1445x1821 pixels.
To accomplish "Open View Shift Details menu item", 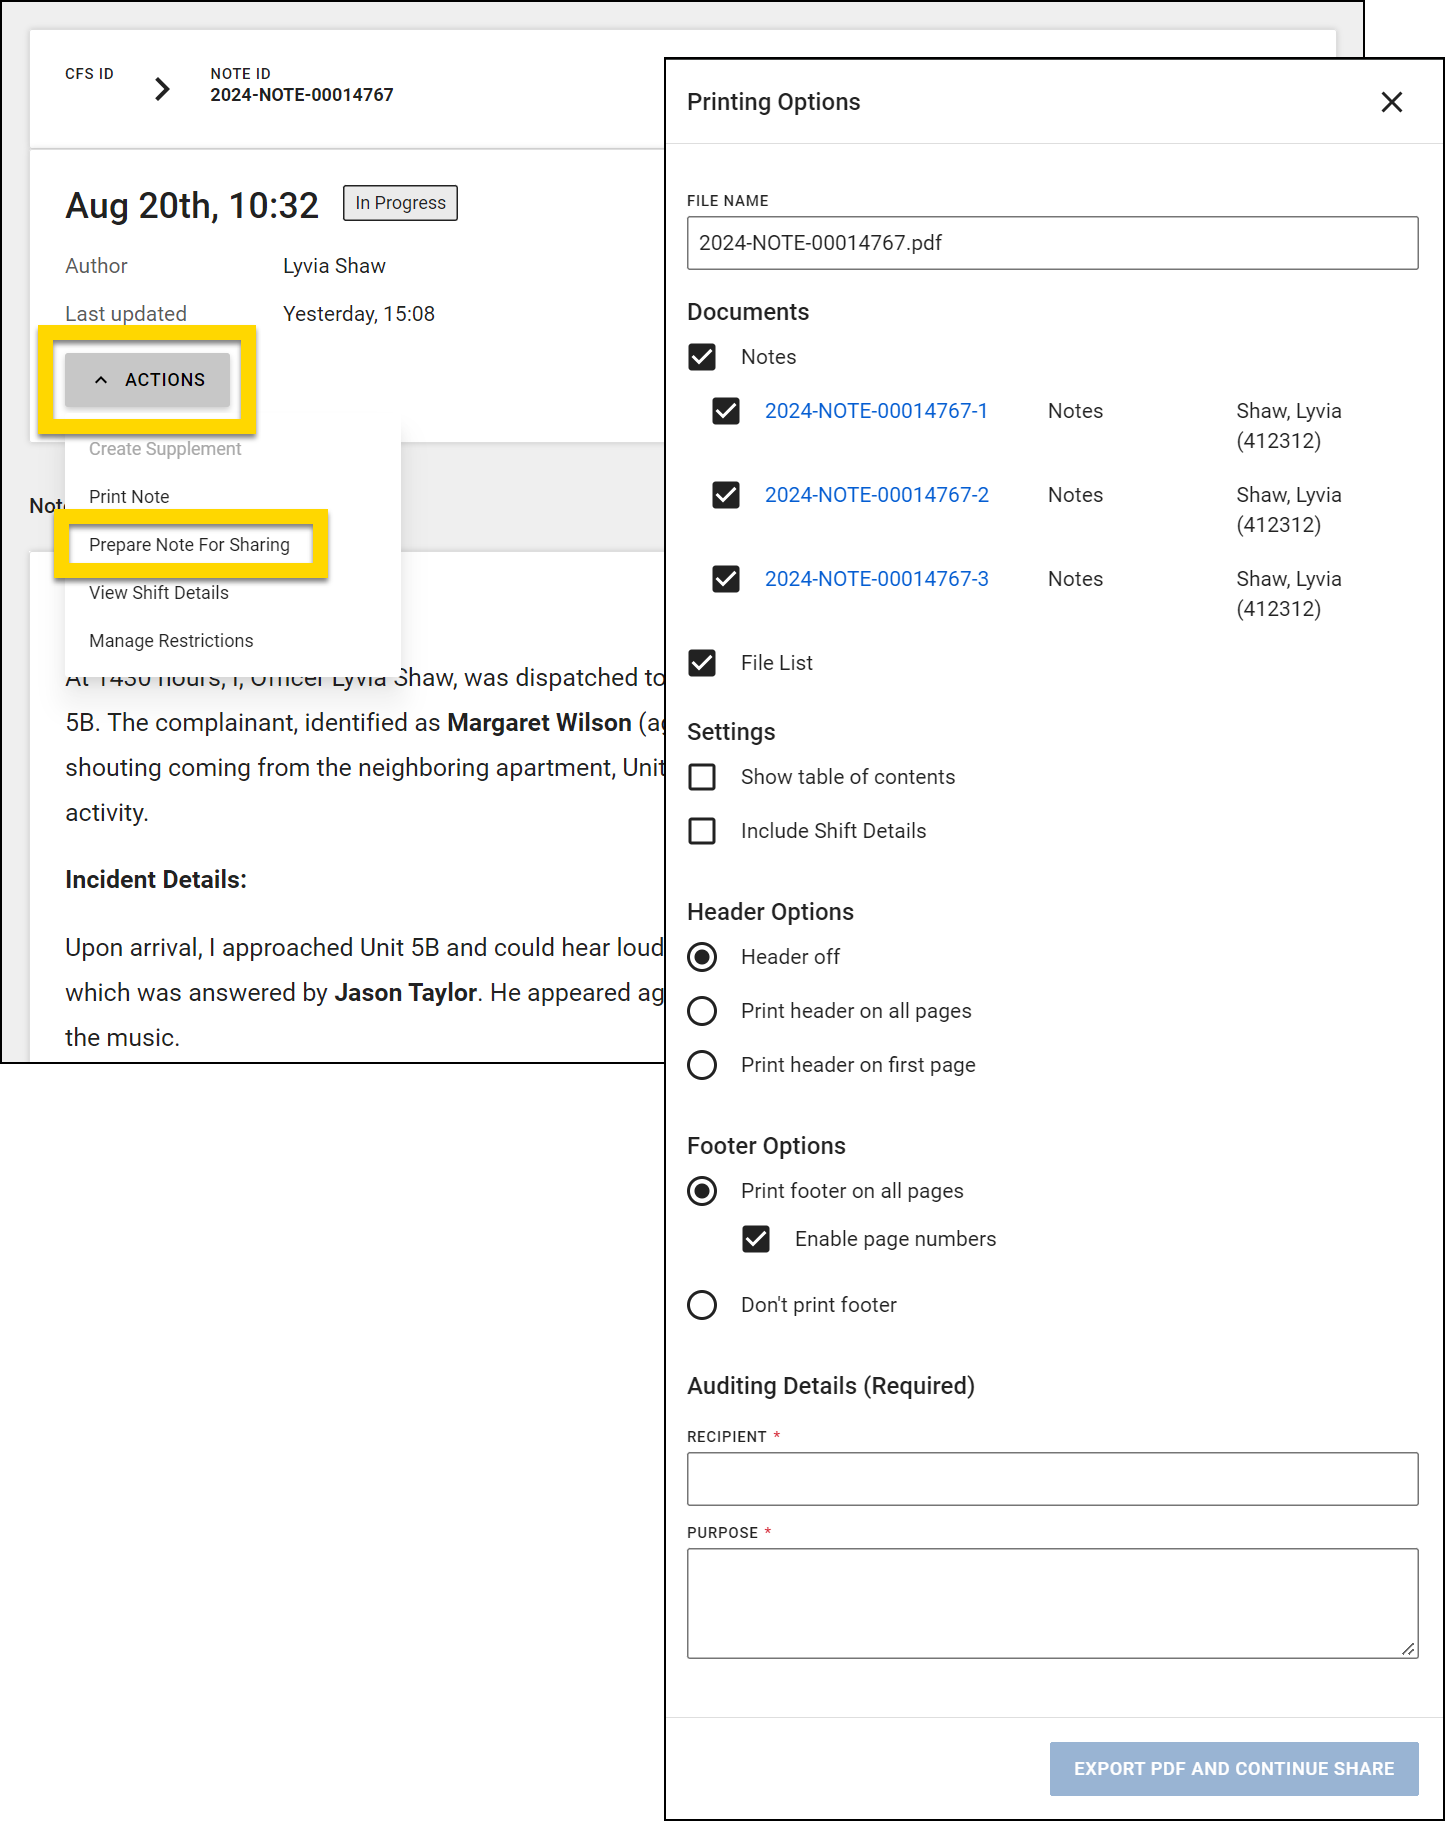I will click(159, 593).
